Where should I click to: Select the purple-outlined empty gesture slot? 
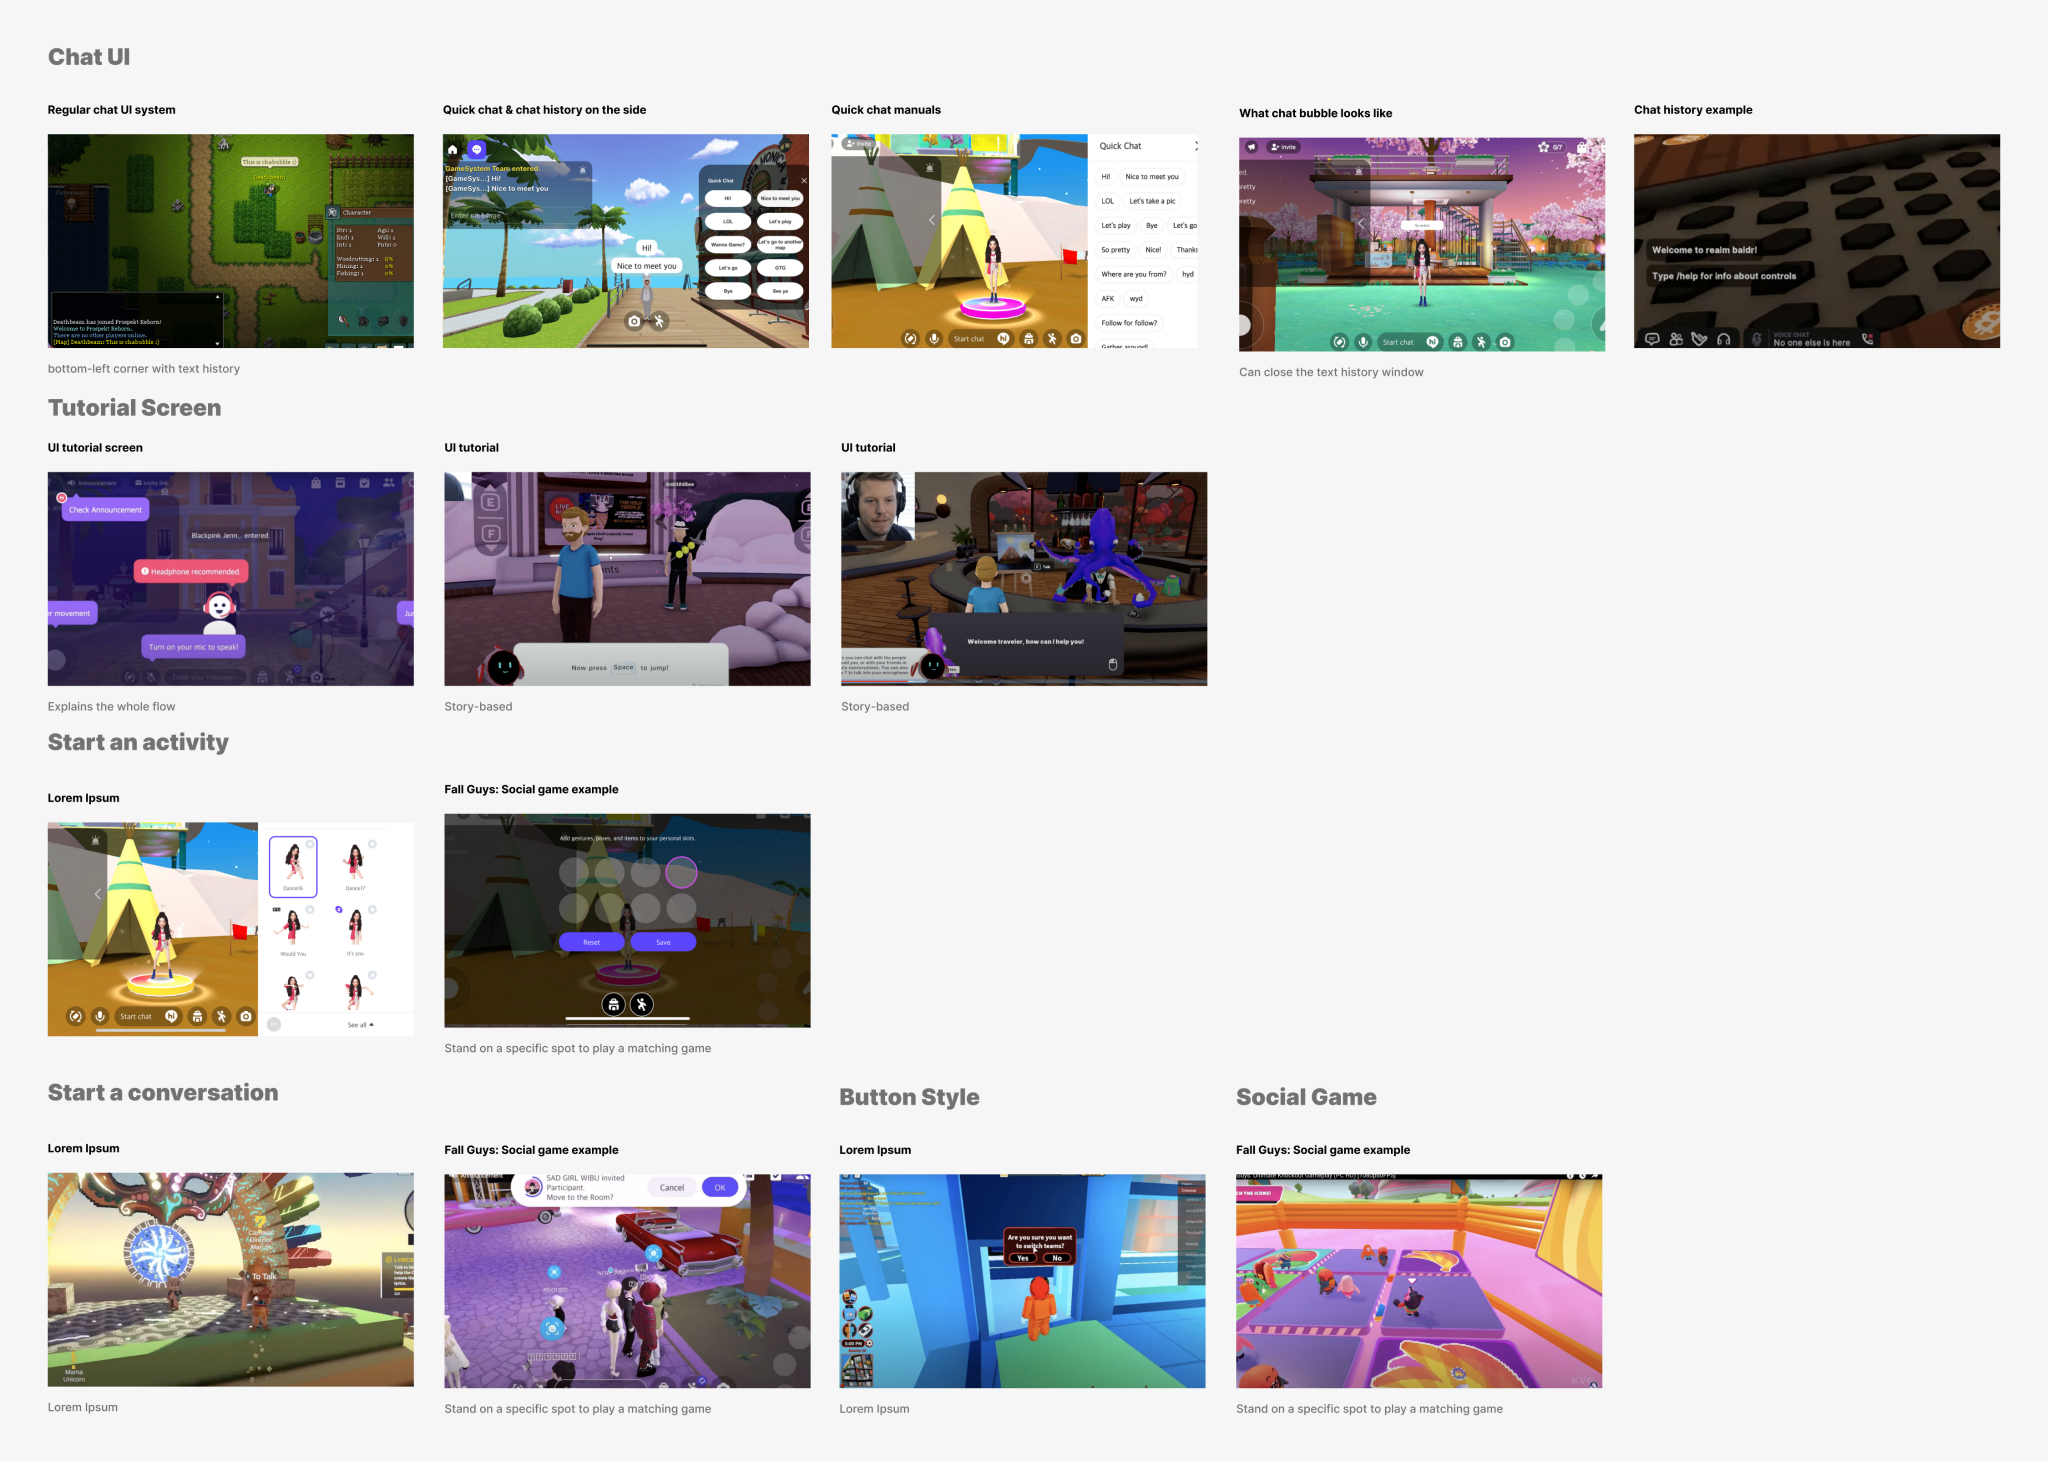[x=681, y=873]
